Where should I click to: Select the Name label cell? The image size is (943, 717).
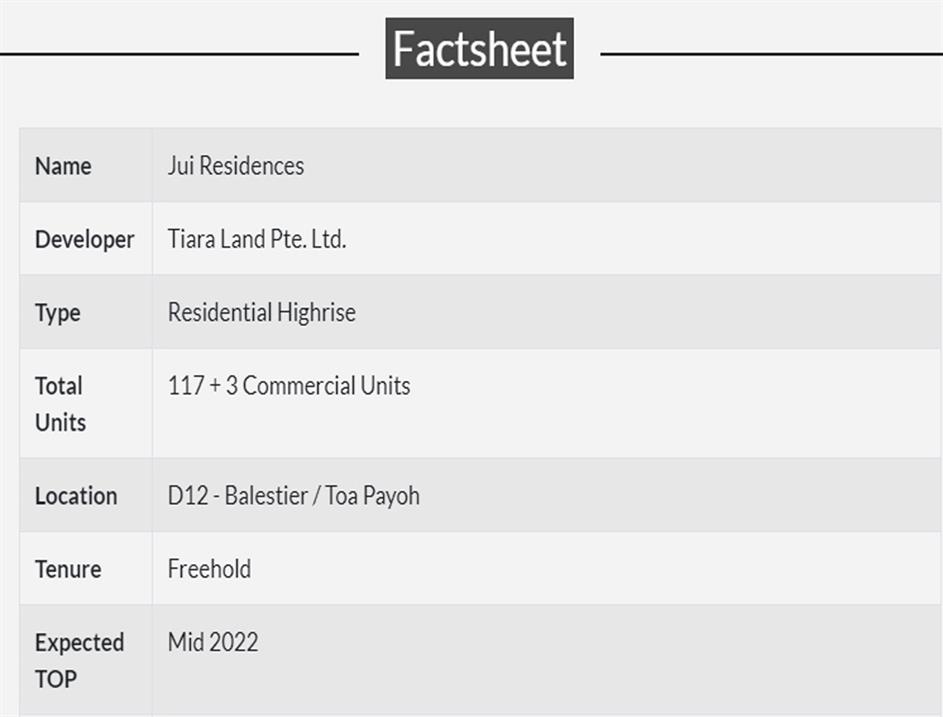pyautogui.click(x=63, y=166)
